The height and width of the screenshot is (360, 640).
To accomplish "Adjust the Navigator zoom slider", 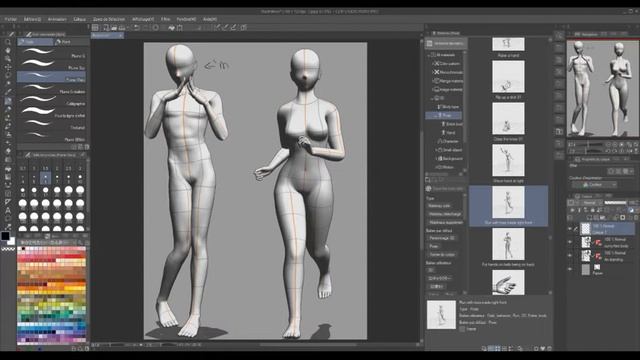I will click(x=588, y=144).
